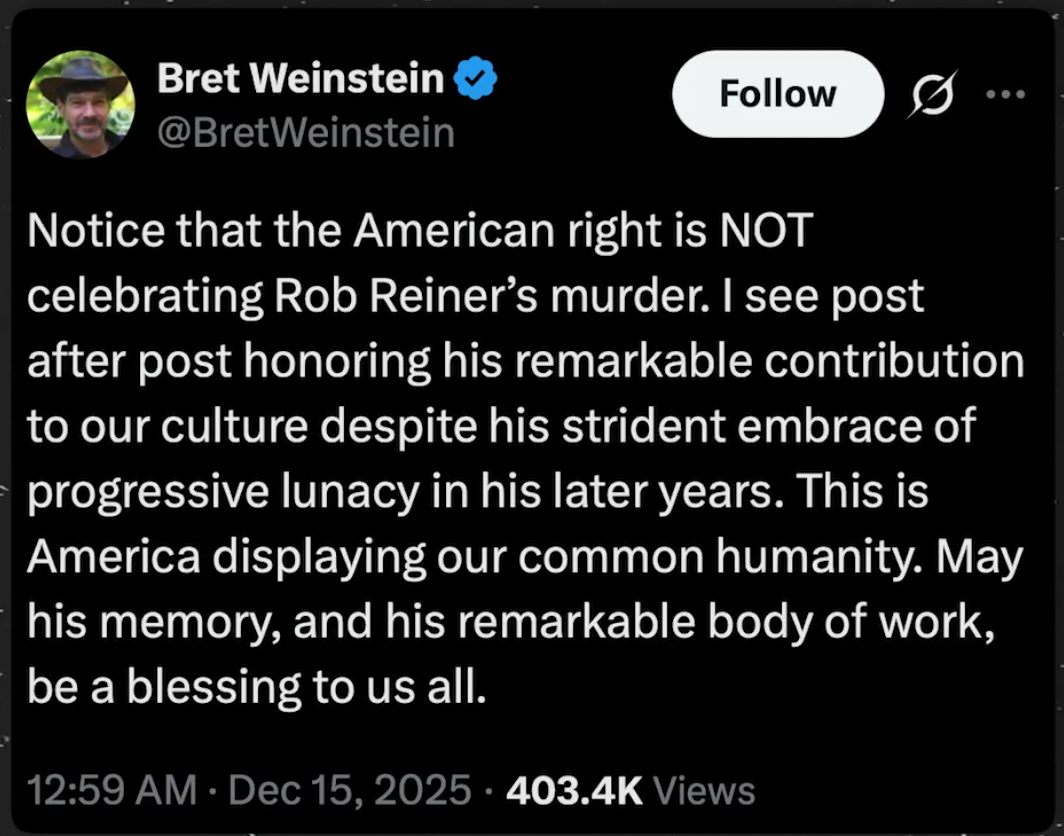Open the 403.4K Views count
This screenshot has height=836, width=1064.
(x=630, y=790)
